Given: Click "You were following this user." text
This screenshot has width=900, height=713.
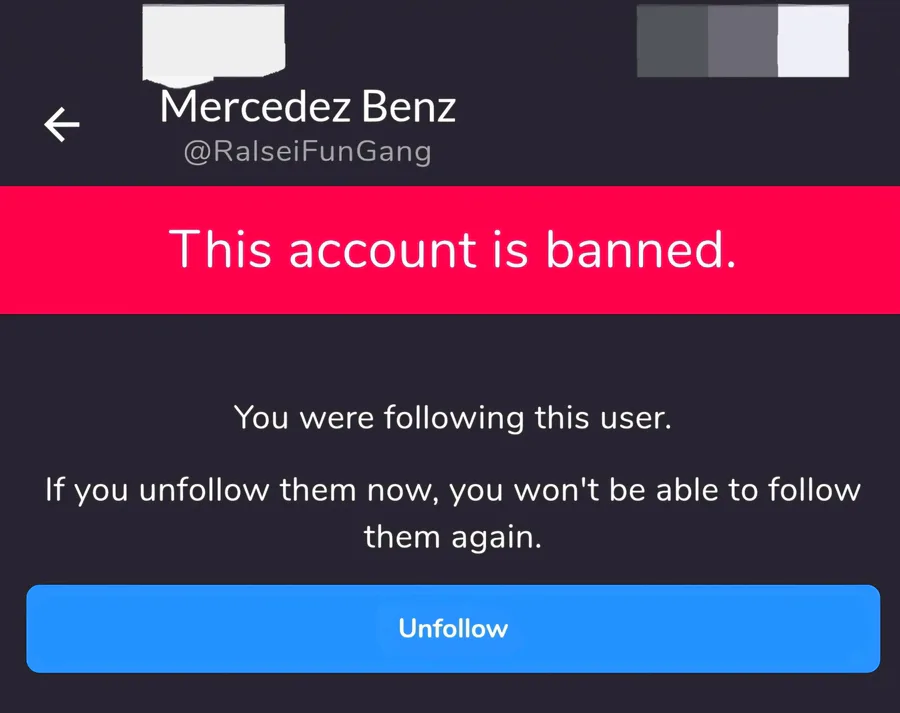Looking at the screenshot, I should click(452, 417).
